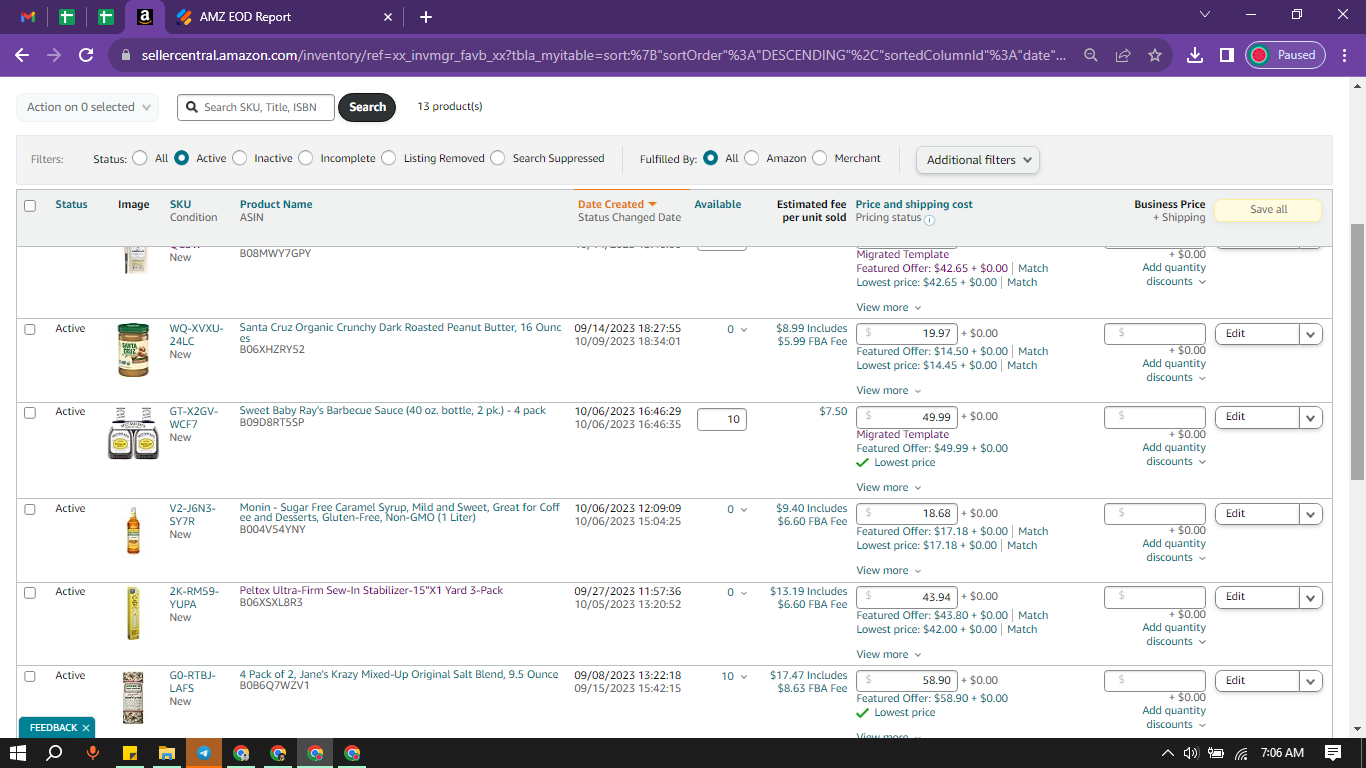Check the Monin Caramel Syrup row checkbox
1366x768 pixels.
point(30,509)
